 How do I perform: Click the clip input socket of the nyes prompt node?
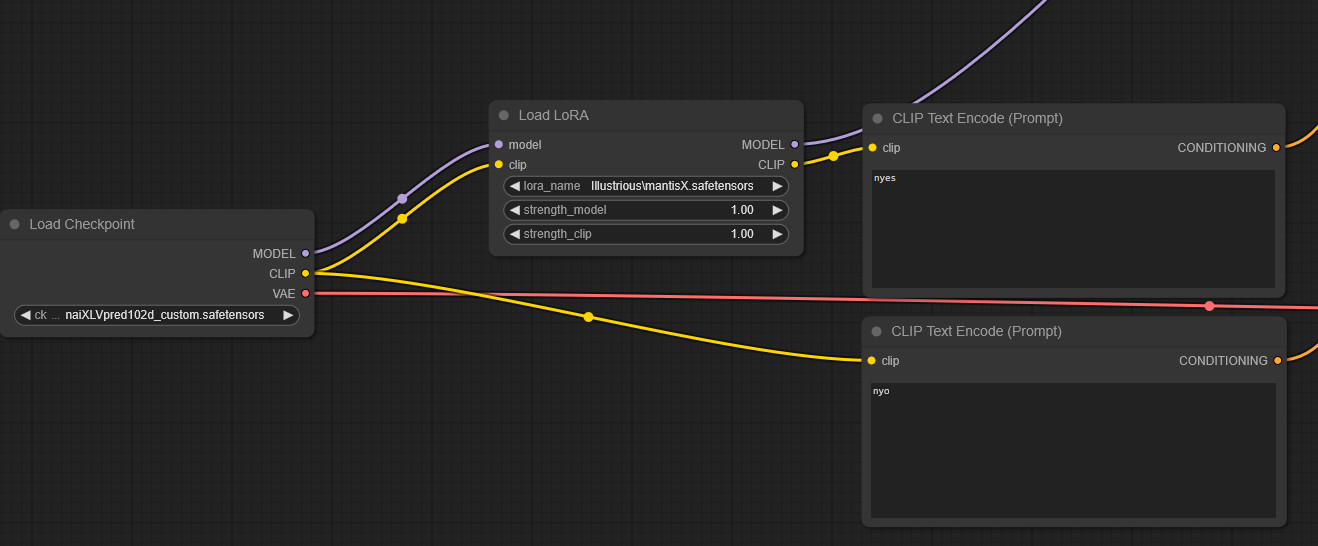click(872, 147)
